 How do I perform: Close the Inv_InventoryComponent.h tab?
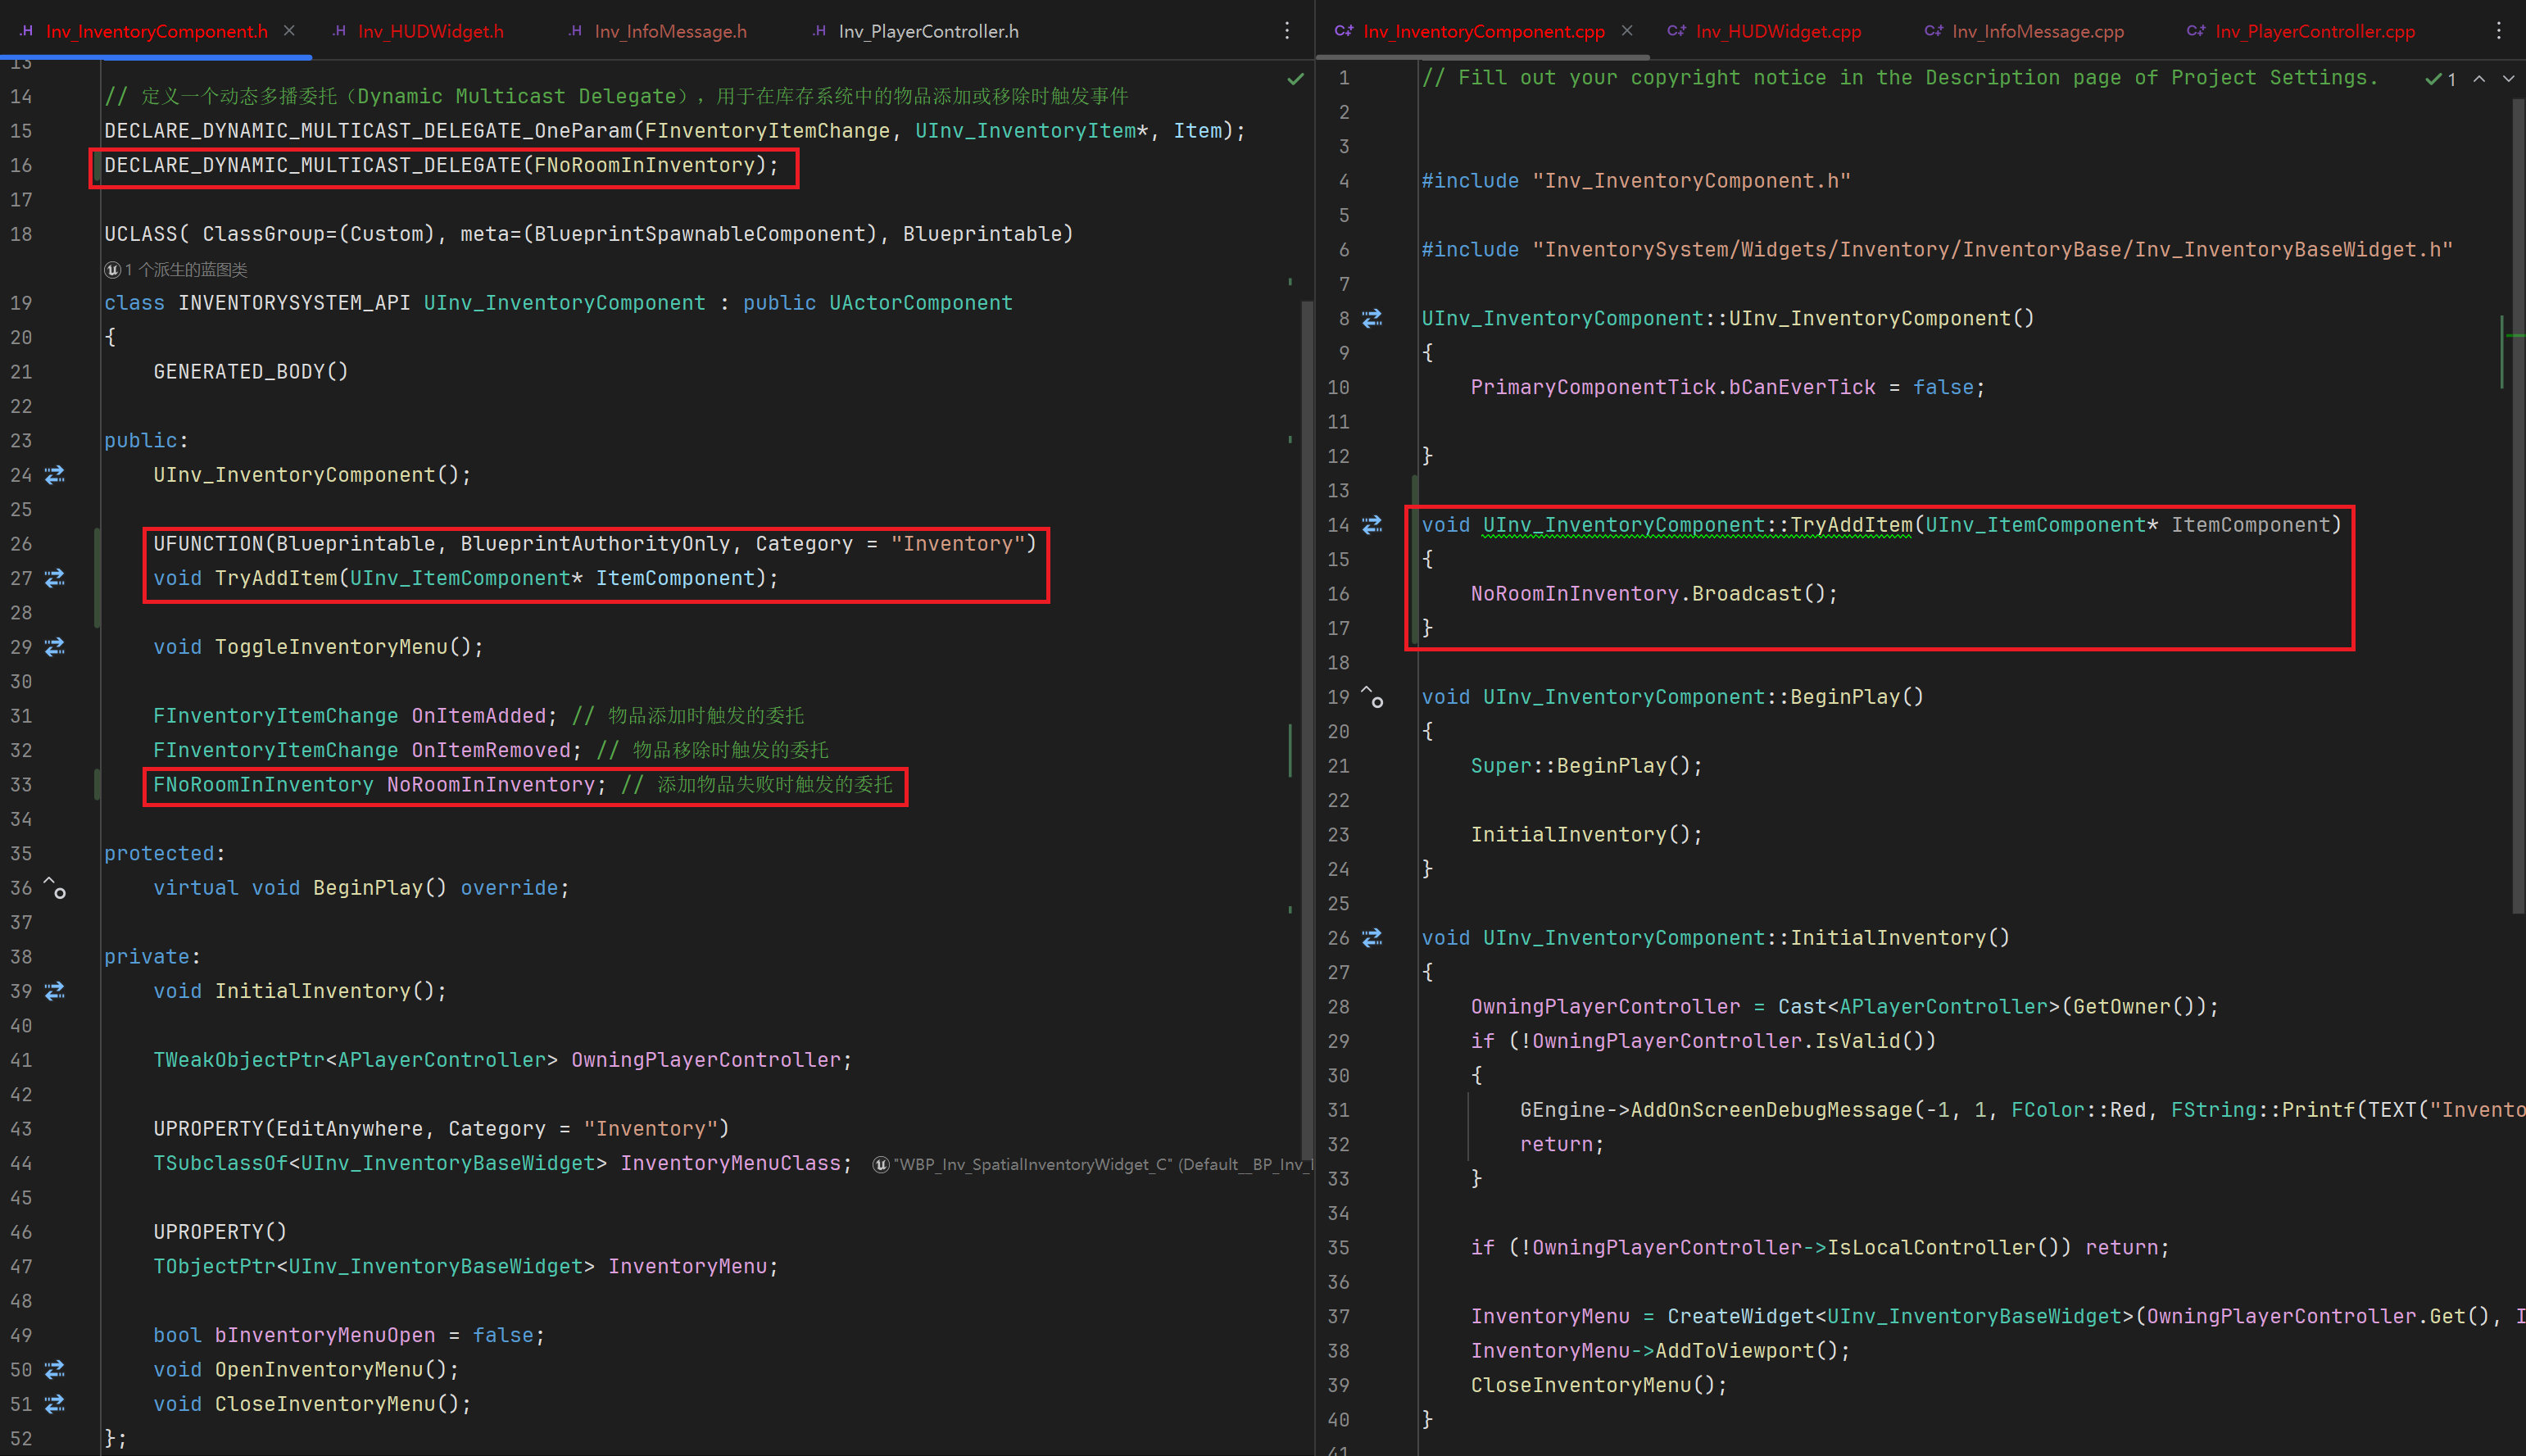tap(289, 31)
